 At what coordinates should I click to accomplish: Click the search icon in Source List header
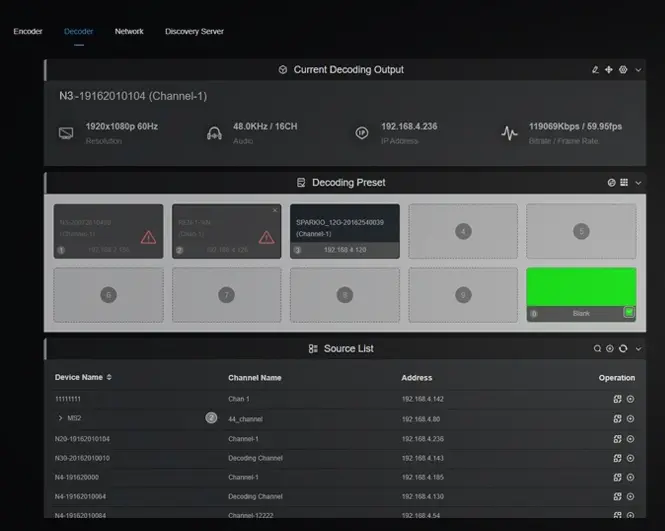click(x=597, y=349)
